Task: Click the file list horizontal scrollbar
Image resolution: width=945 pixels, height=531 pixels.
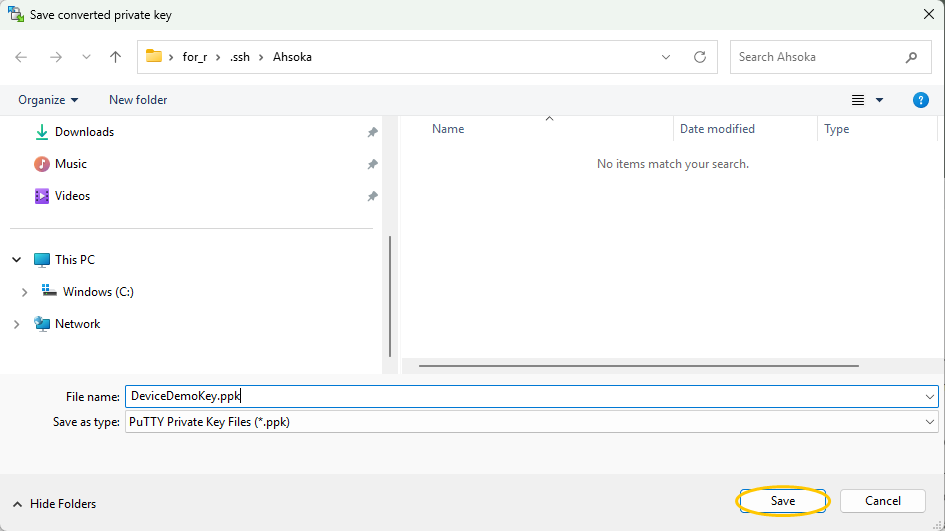Action: click(x=639, y=366)
